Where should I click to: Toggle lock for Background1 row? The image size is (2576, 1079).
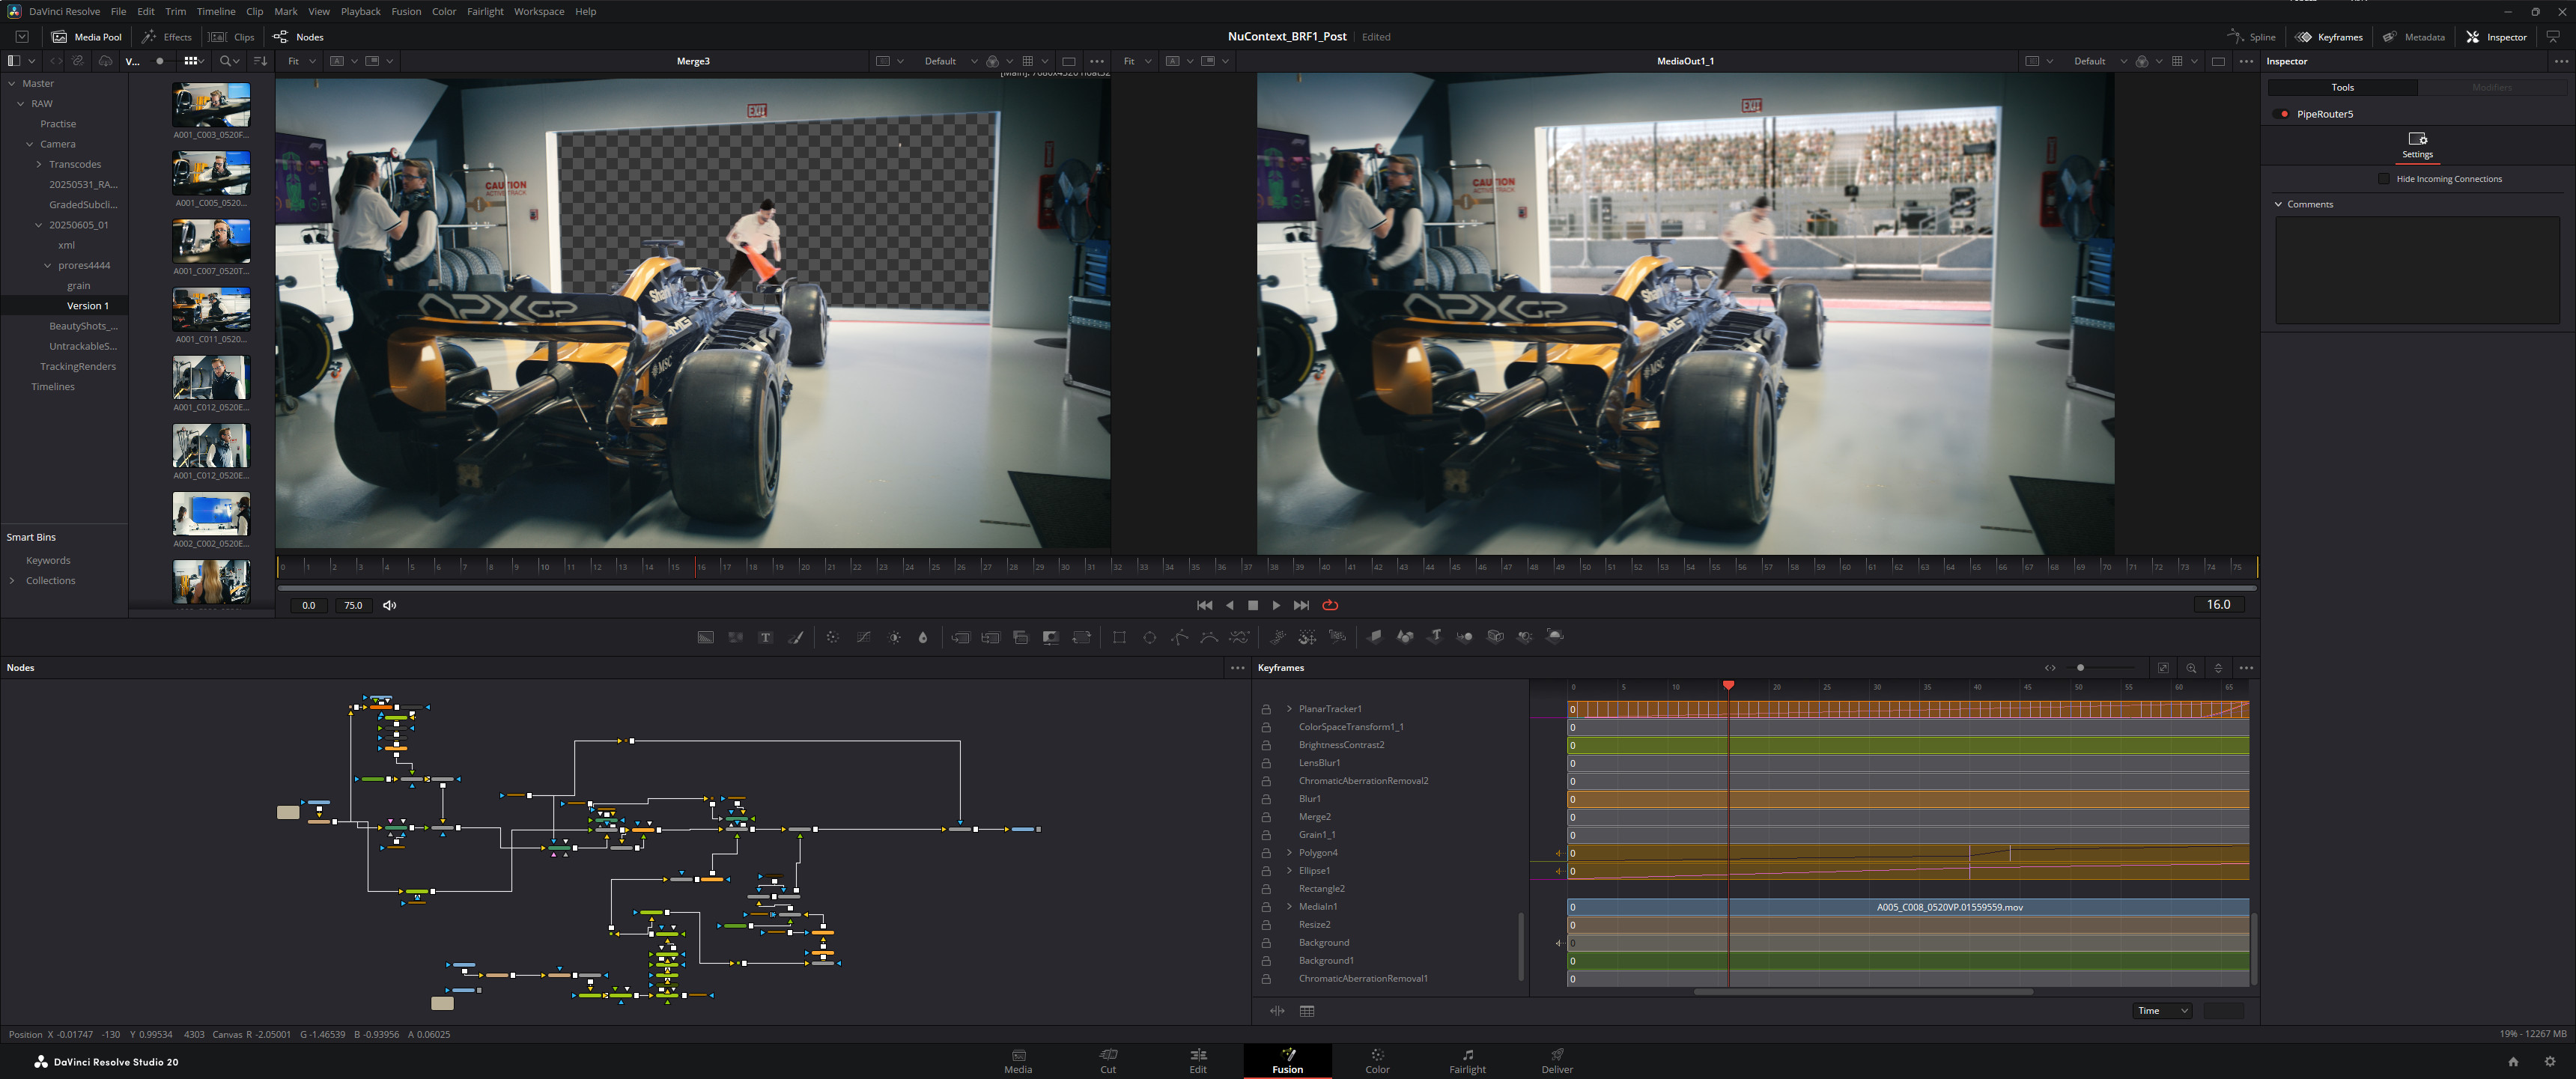click(1266, 961)
